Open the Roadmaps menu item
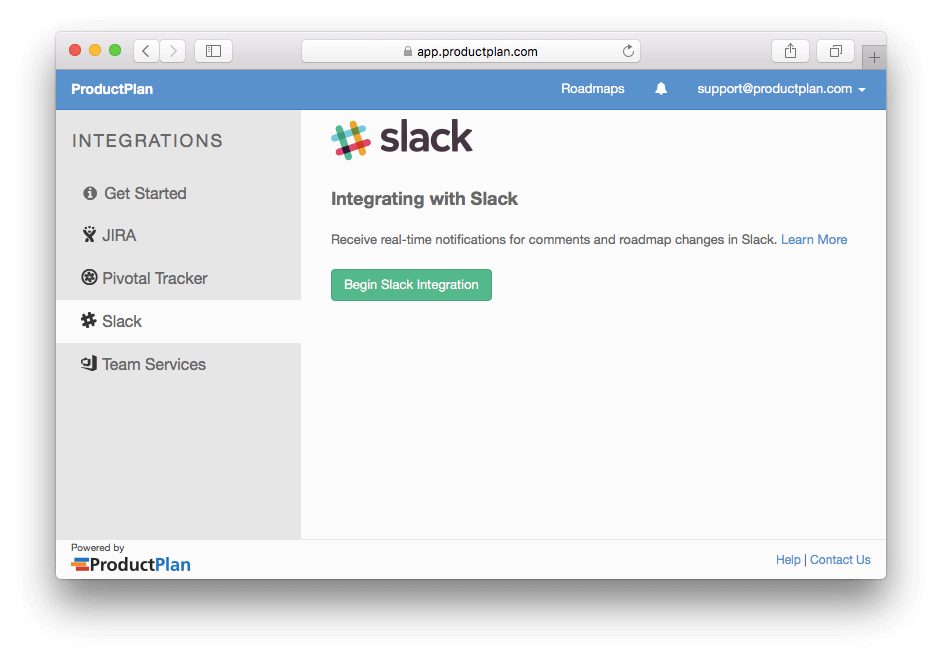This screenshot has height=659, width=942. (592, 89)
